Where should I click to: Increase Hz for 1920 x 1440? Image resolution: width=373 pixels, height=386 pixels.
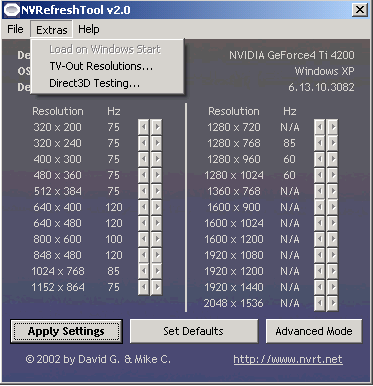(x=332, y=287)
